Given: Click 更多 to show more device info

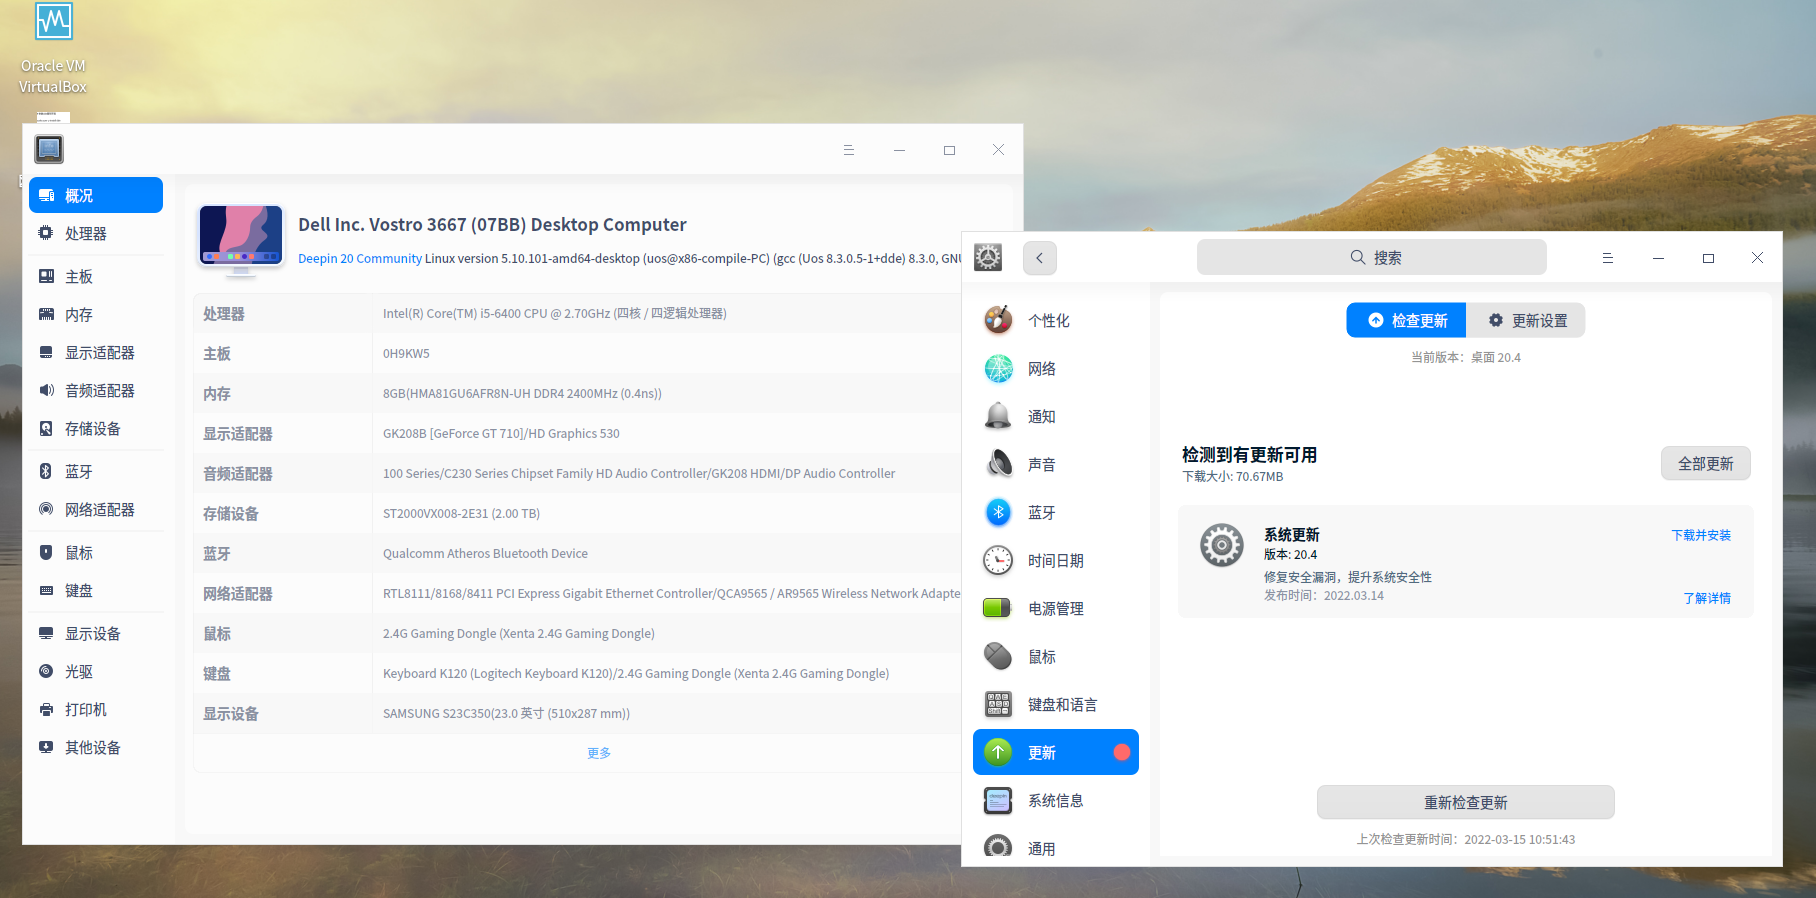Looking at the screenshot, I should (599, 753).
